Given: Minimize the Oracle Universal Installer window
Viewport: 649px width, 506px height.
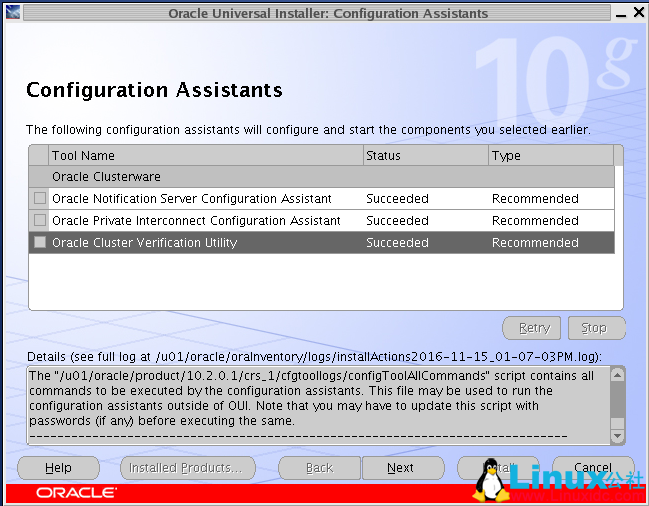Looking at the screenshot, I should (x=620, y=14).
